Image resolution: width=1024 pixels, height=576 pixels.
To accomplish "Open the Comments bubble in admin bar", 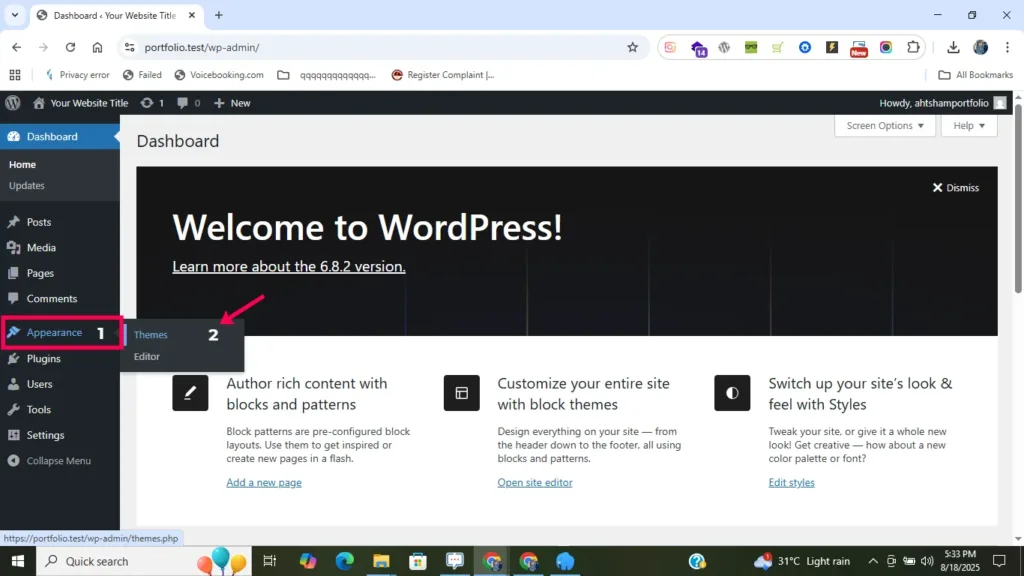I will tap(188, 103).
